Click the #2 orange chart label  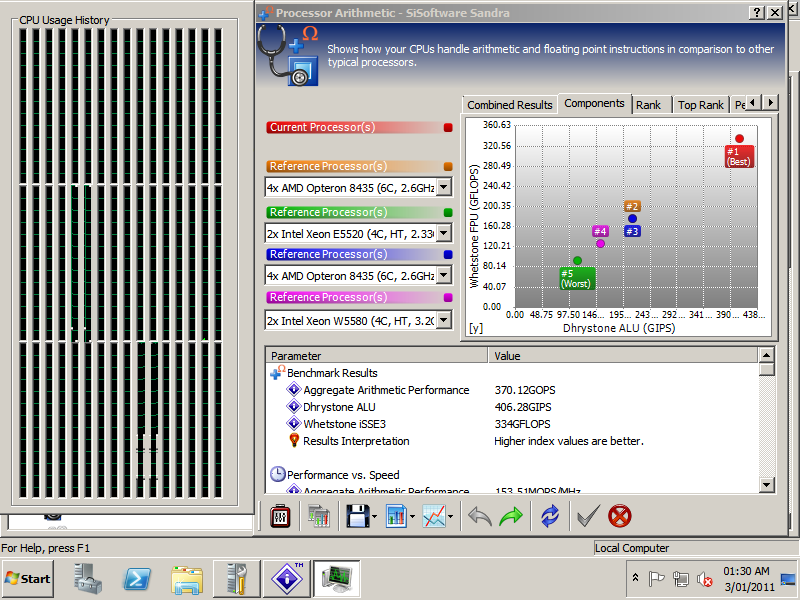632,206
